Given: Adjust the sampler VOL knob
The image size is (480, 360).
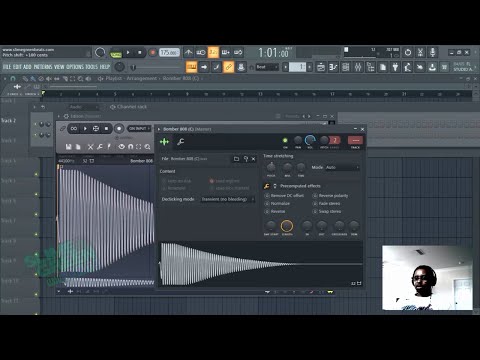Looking at the screenshot, I should point(310,140).
